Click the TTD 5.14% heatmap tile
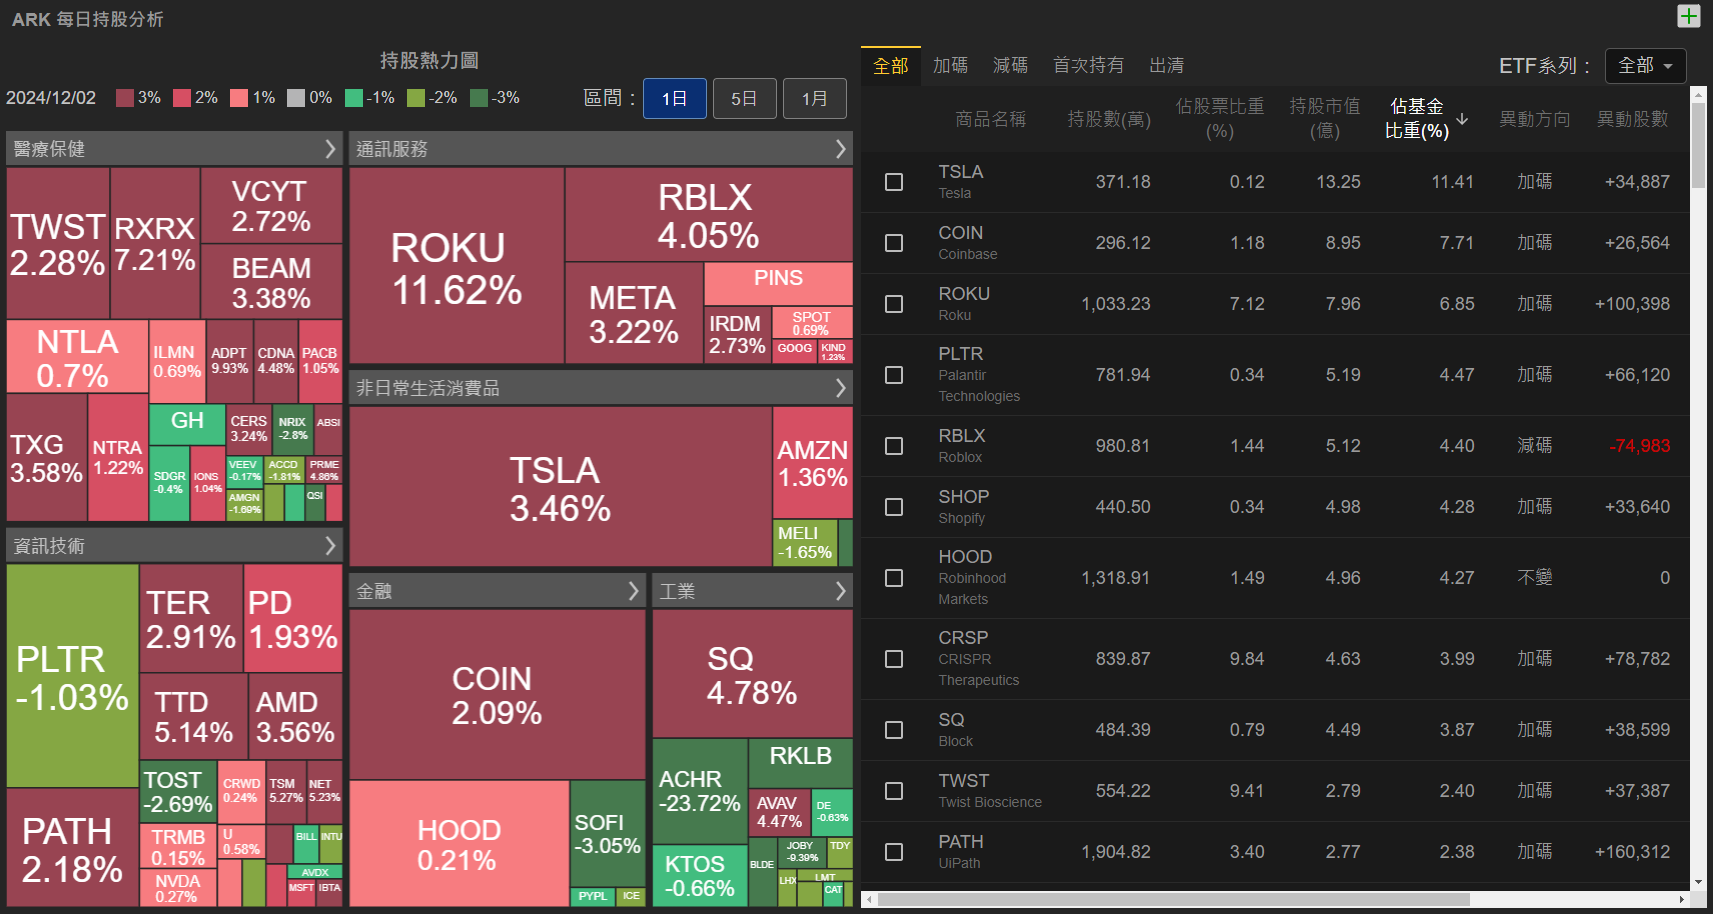Image resolution: width=1713 pixels, height=914 pixels. (194, 716)
